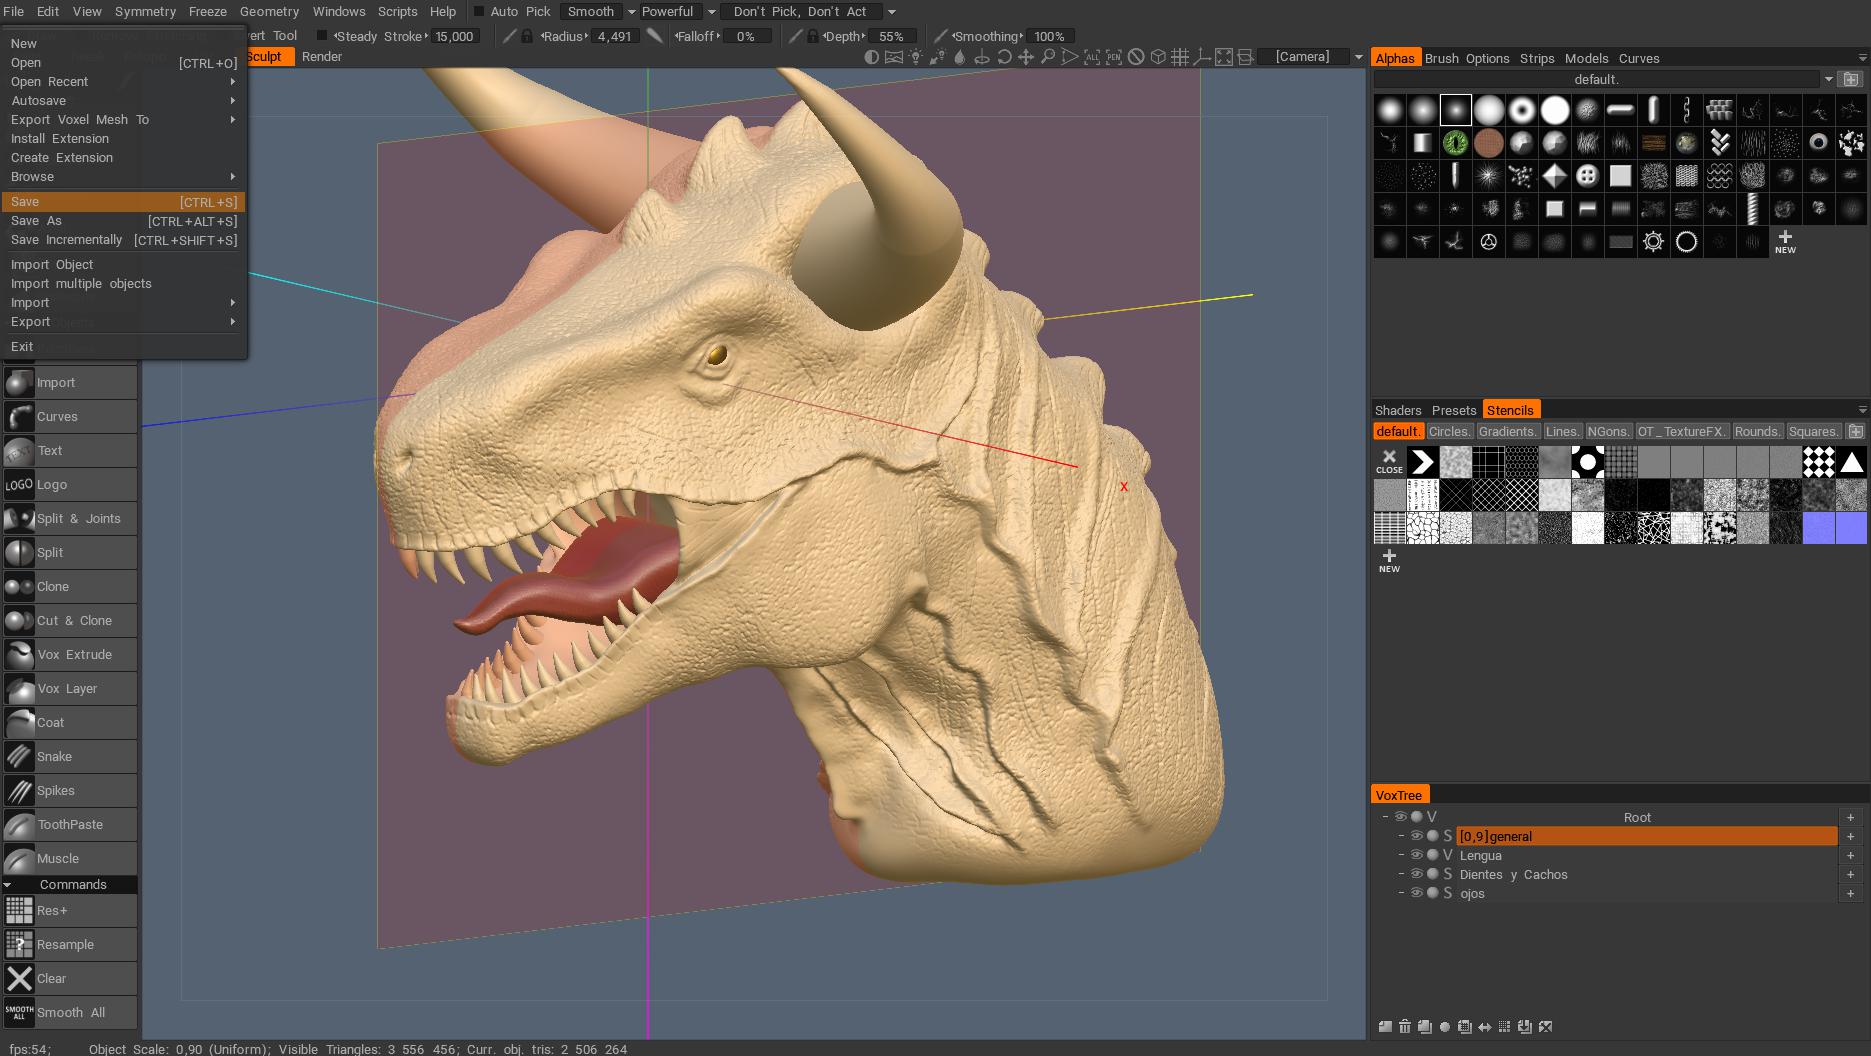This screenshot has width=1871, height=1056.
Task: Click the Smoothing value field
Action: pos(1049,36)
